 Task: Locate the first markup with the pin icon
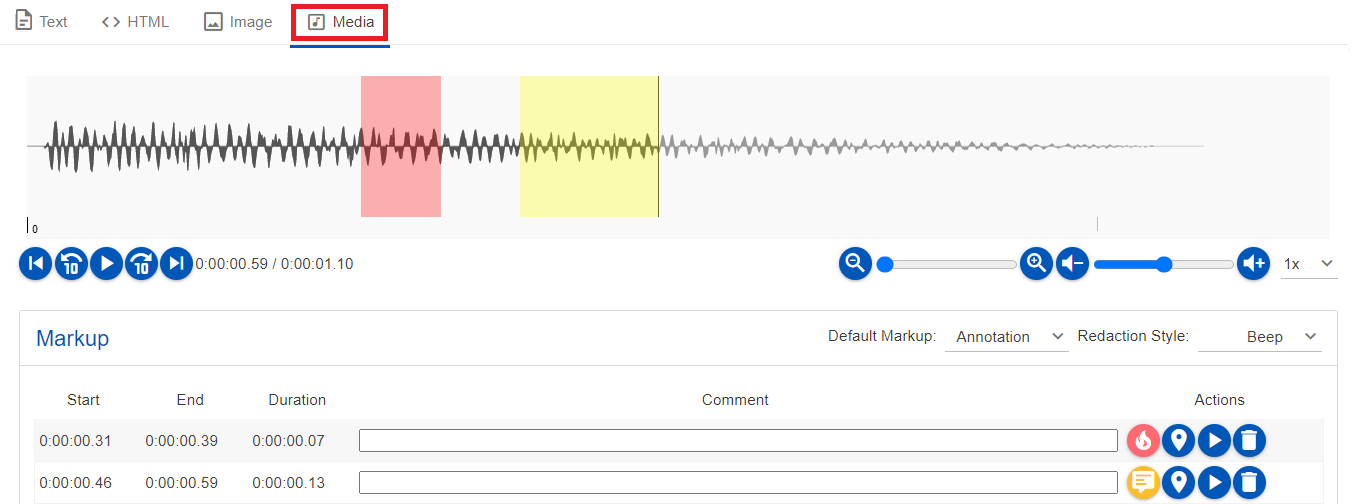pyautogui.click(x=1179, y=440)
